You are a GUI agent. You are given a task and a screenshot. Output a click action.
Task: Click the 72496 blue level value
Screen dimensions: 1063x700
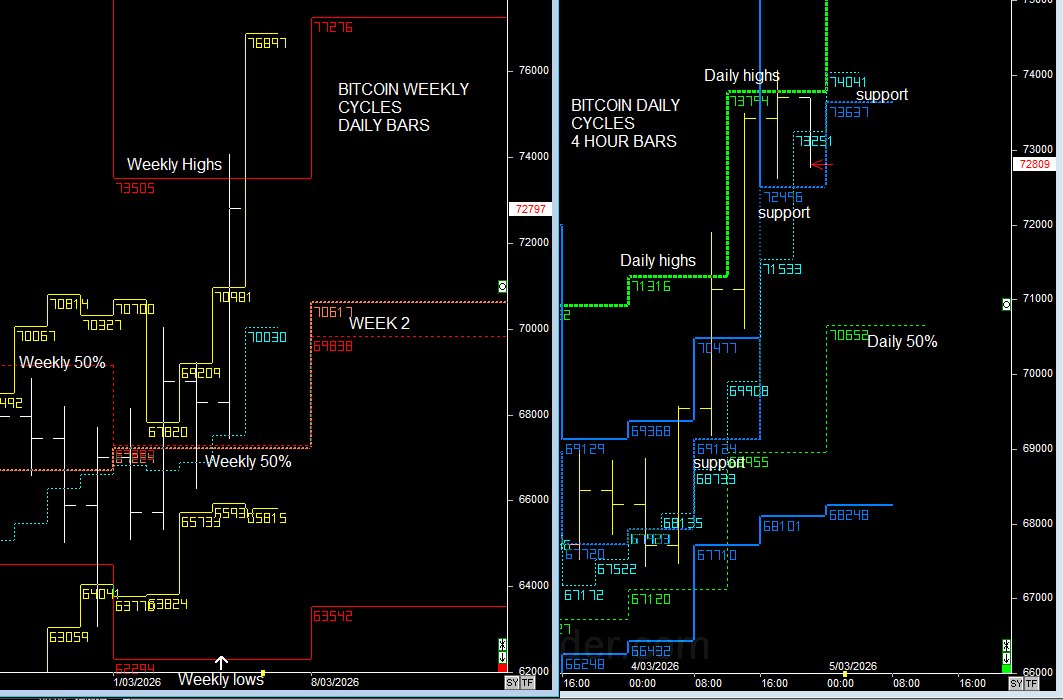point(783,197)
